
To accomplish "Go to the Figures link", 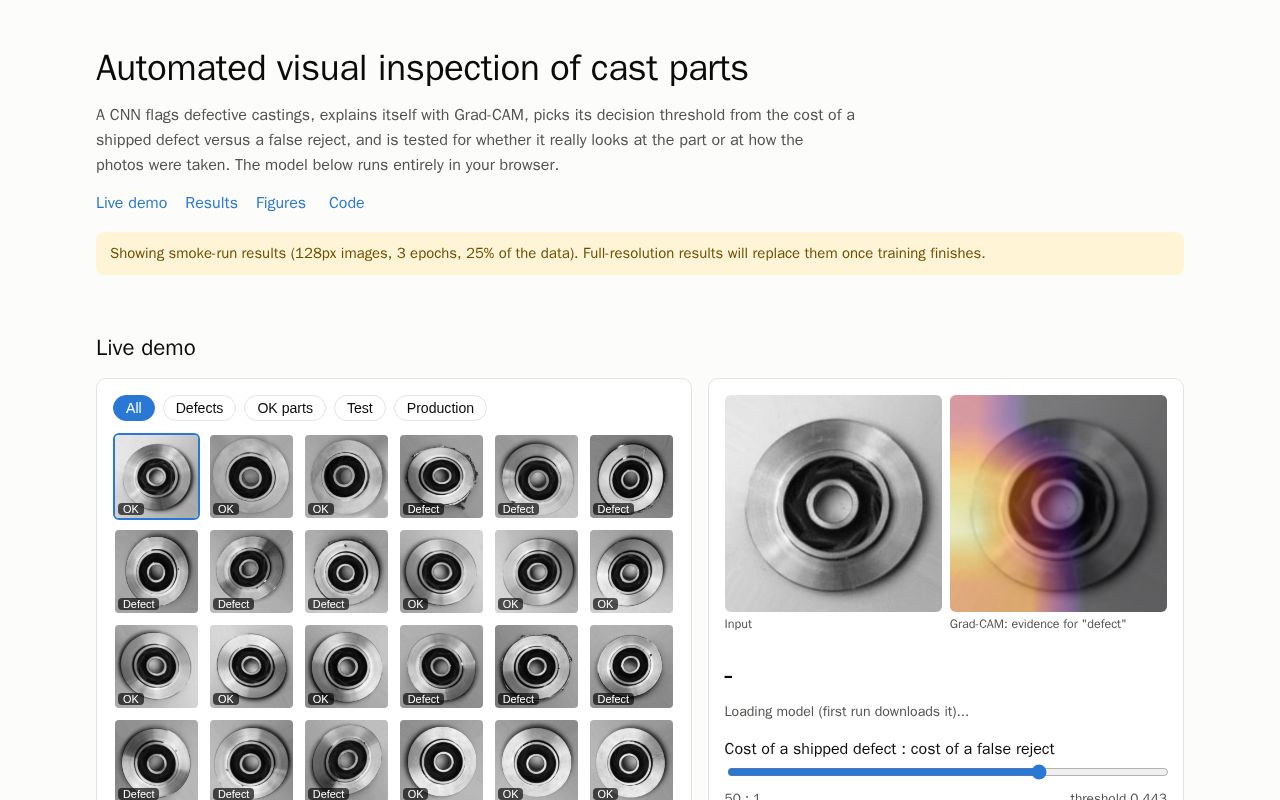I will click(x=281, y=203).
